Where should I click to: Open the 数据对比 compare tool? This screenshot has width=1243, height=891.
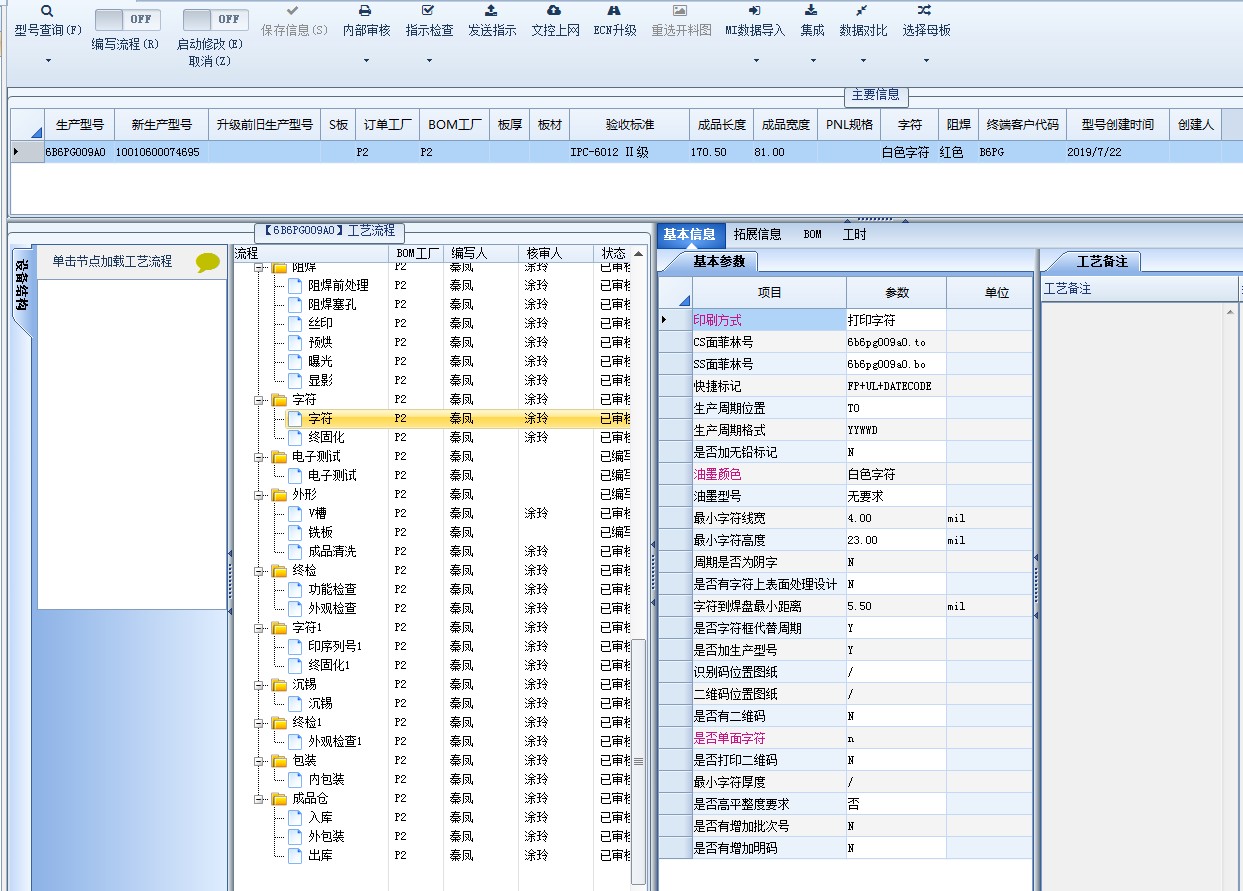tap(862, 21)
